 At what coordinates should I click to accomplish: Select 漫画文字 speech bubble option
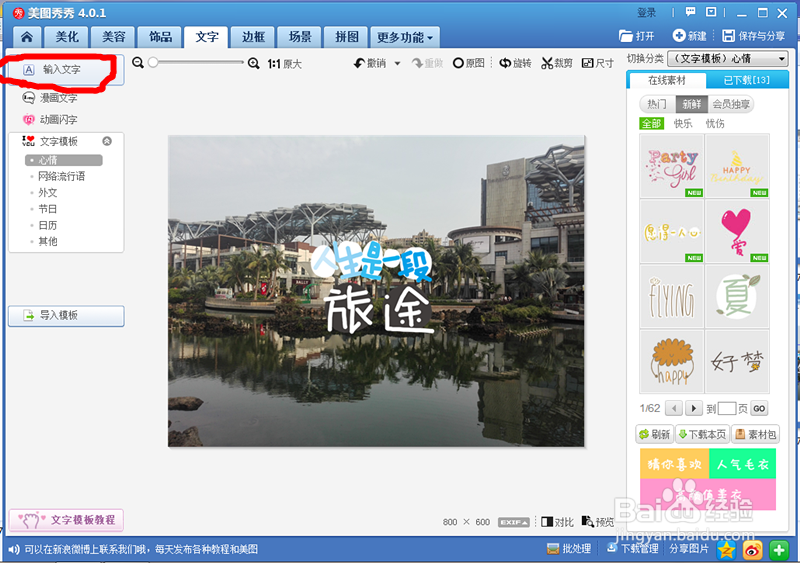[x=50, y=97]
